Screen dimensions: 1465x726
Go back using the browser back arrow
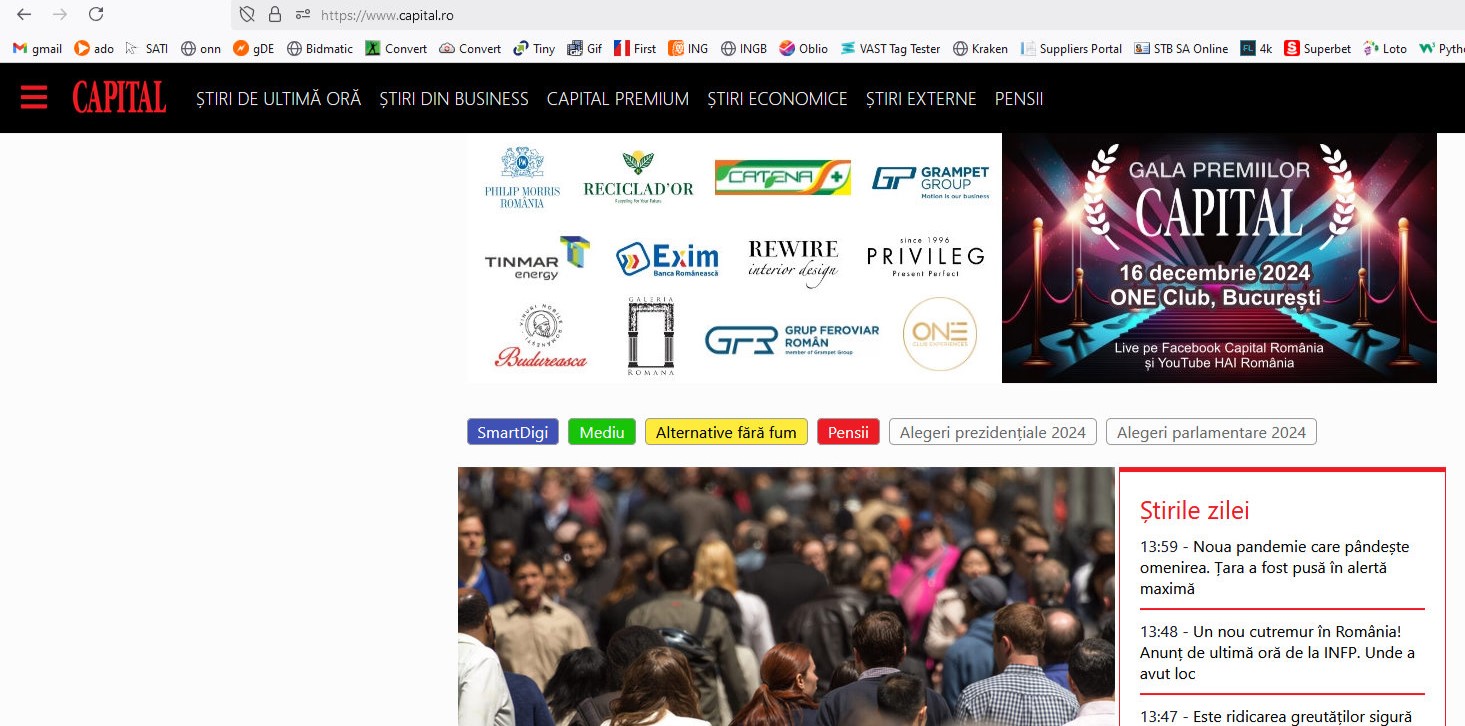(24, 15)
